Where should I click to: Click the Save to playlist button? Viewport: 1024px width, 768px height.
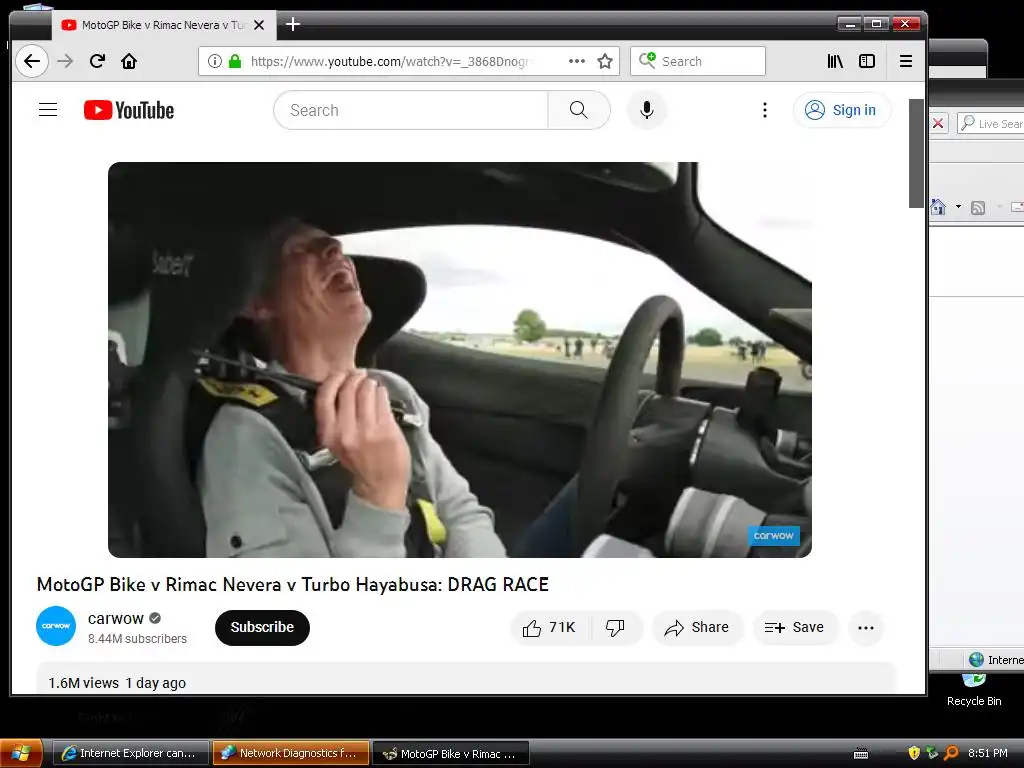[795, 628]
